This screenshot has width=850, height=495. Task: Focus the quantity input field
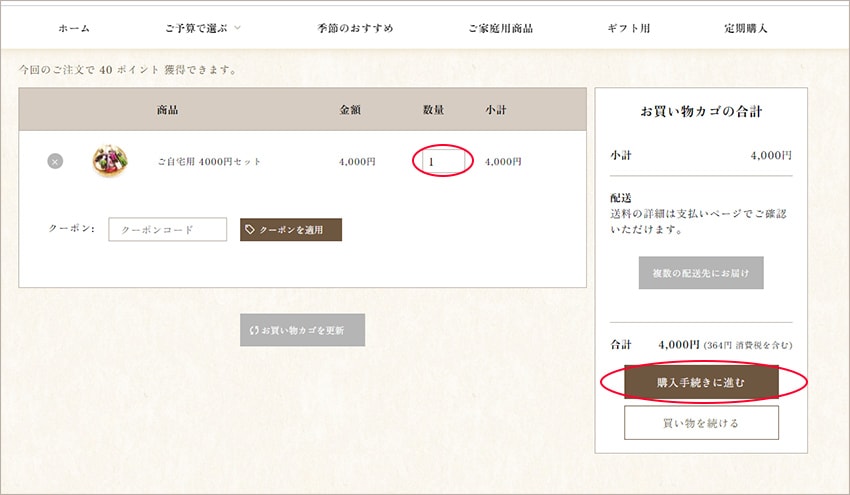click(443, 161)
